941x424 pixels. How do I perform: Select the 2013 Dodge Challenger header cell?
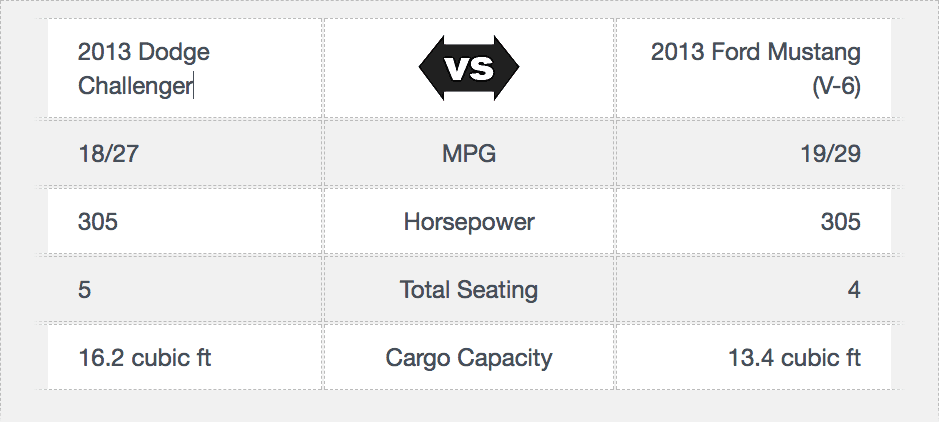click(x=185, y=68)
